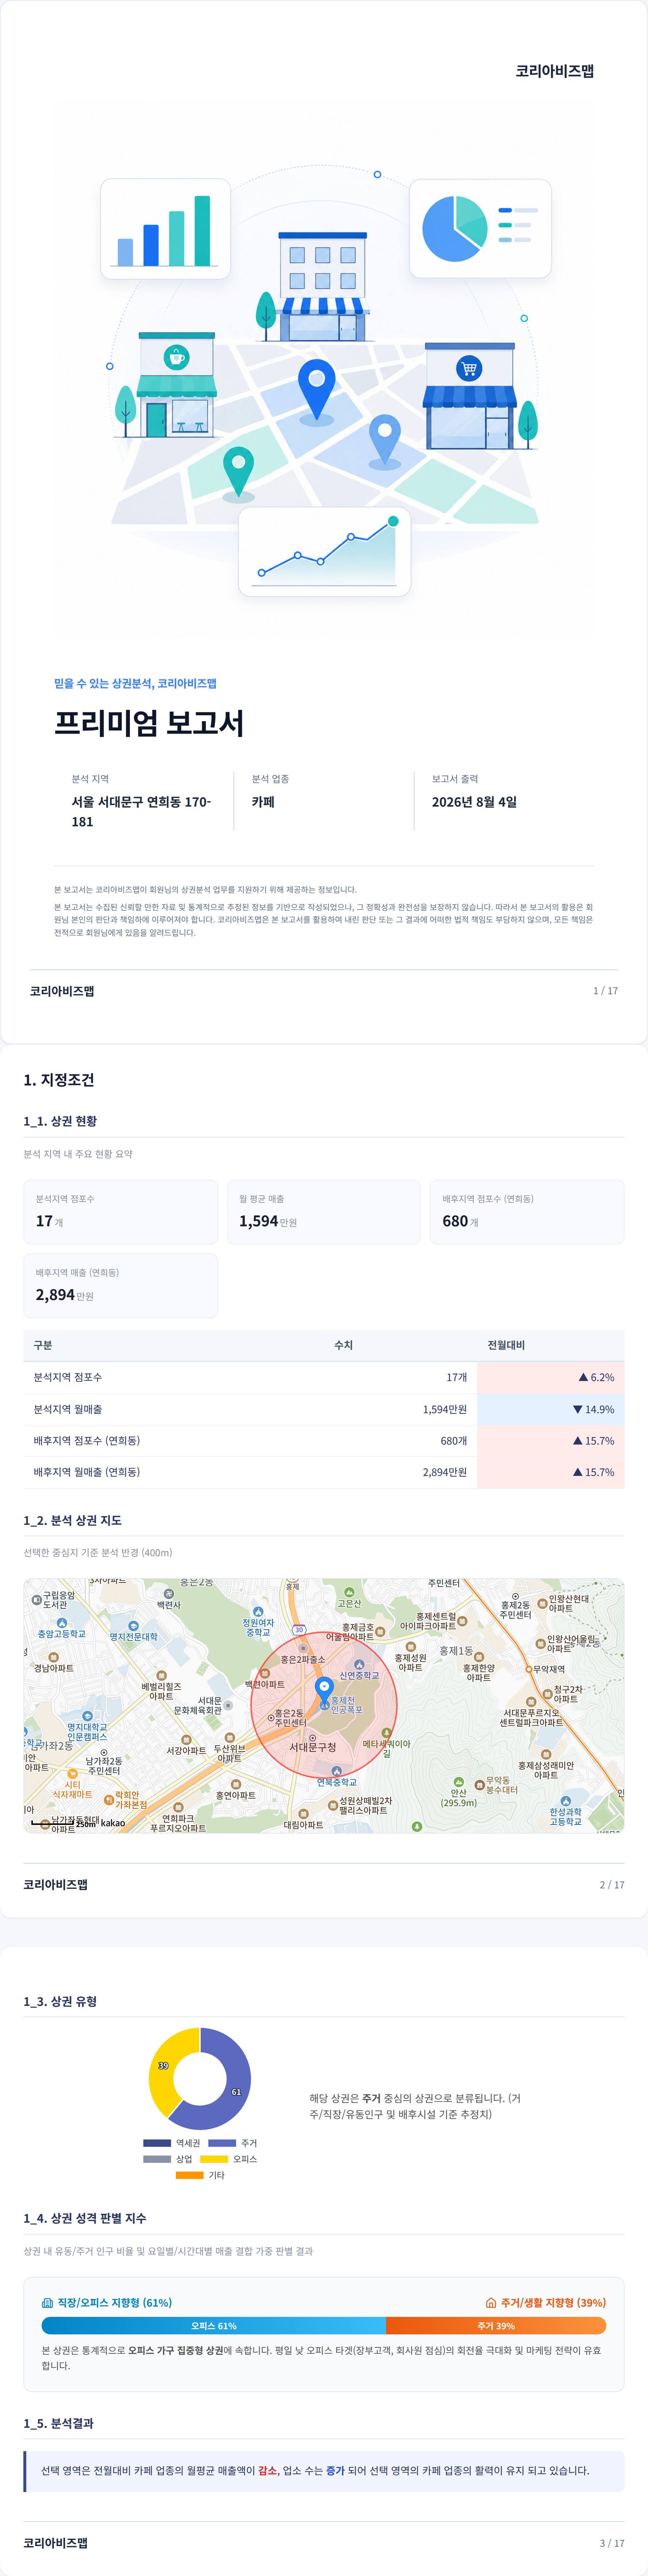Click the 월 평균 매출 1,594만원 card
This screenshot has width=648, height=2576.
tap(324, 1212)
